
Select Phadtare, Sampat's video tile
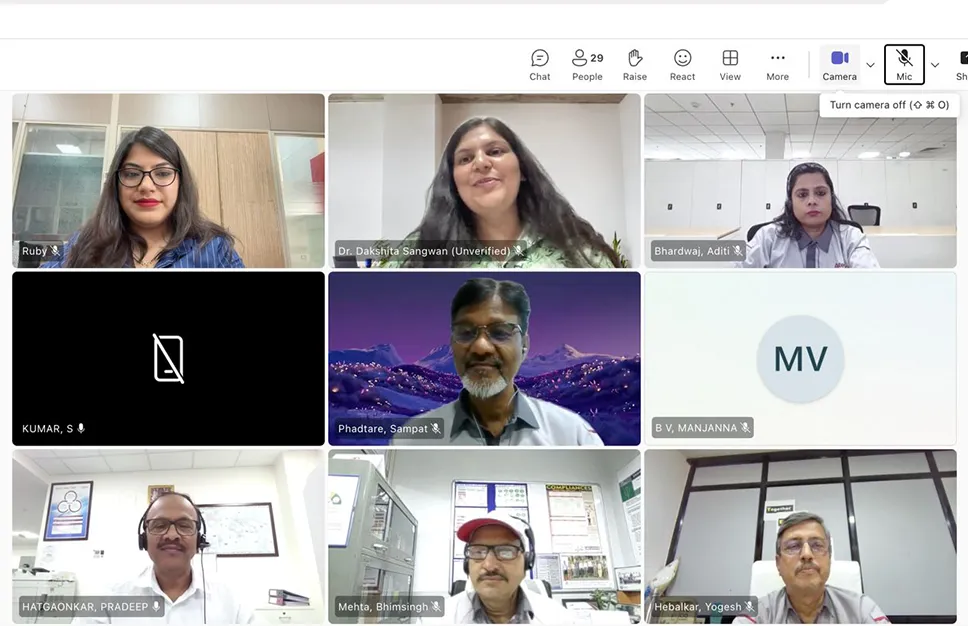(x=484, y=358)
